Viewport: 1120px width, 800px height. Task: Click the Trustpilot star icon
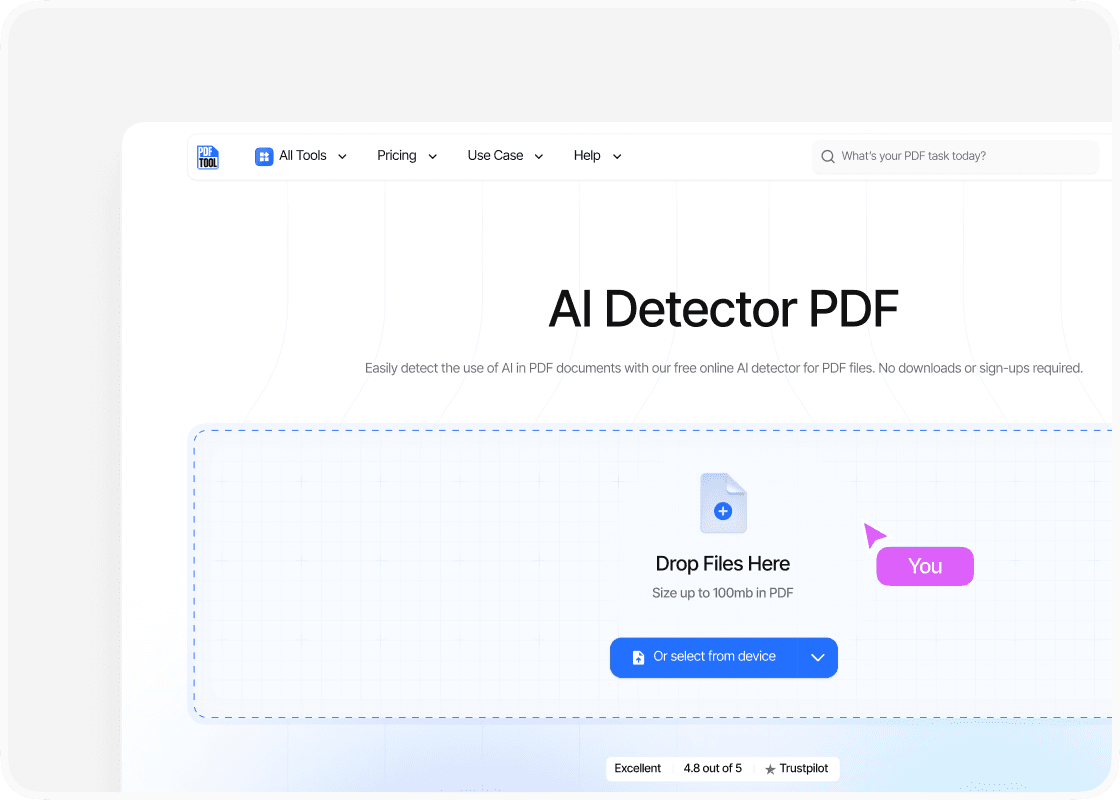coord(770,769)
